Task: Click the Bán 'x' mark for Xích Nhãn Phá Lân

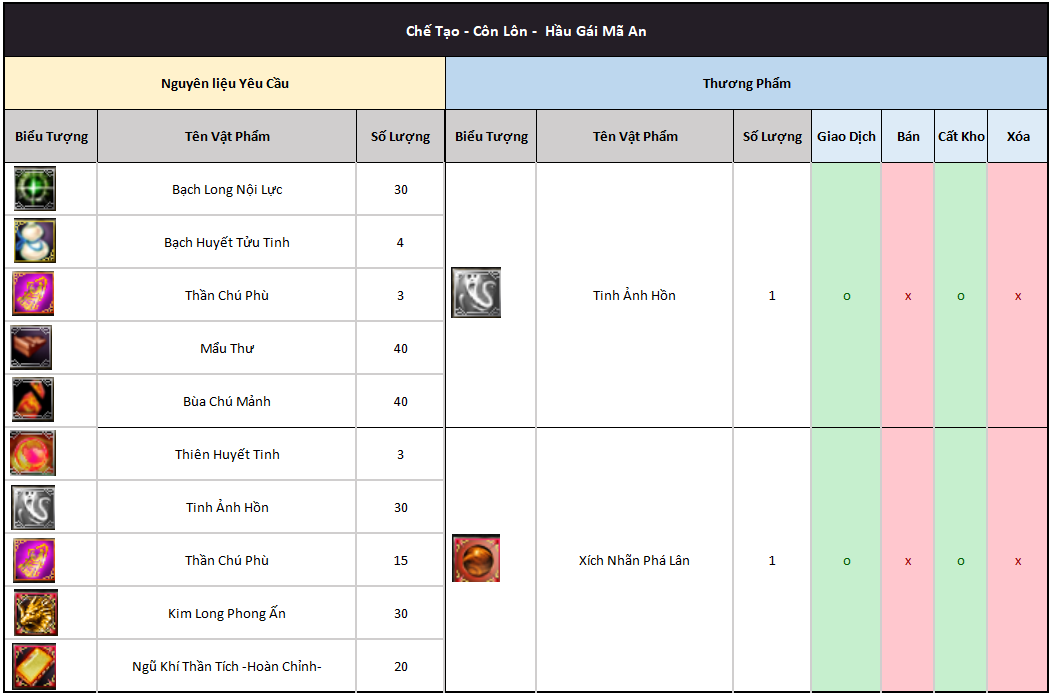Action: coord(908,561)
